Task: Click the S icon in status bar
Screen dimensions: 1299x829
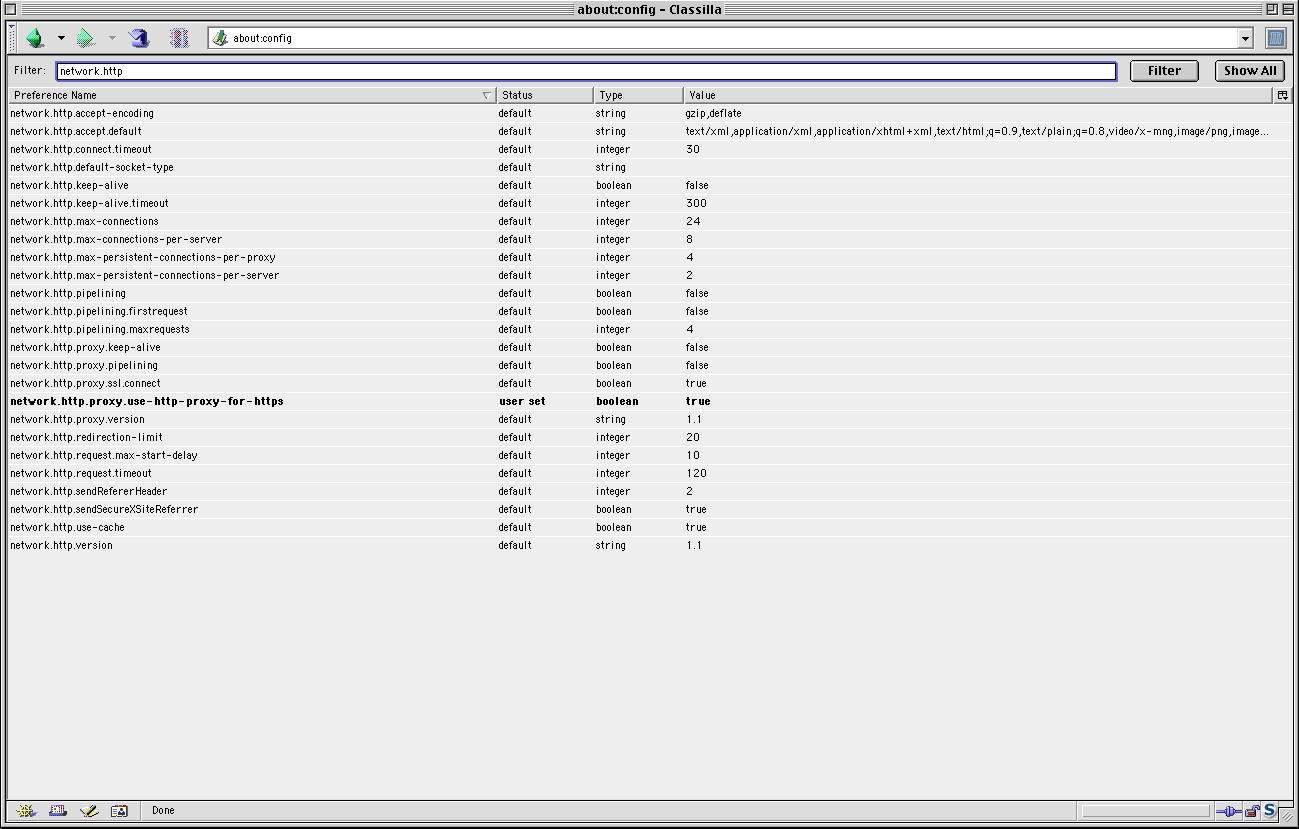Action: coord(1270,811)
